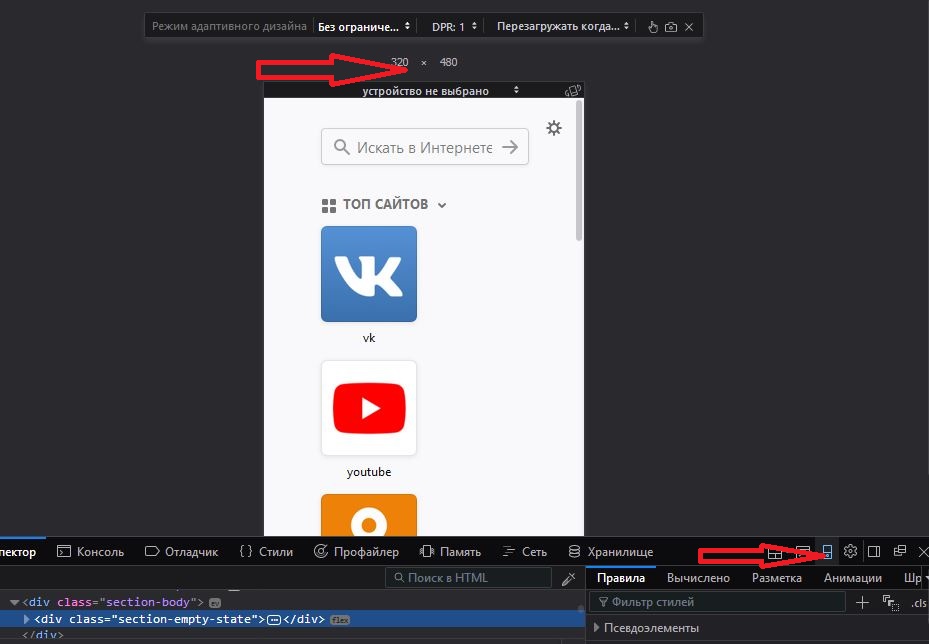Open the pick-color eyedropper tool

569,578
